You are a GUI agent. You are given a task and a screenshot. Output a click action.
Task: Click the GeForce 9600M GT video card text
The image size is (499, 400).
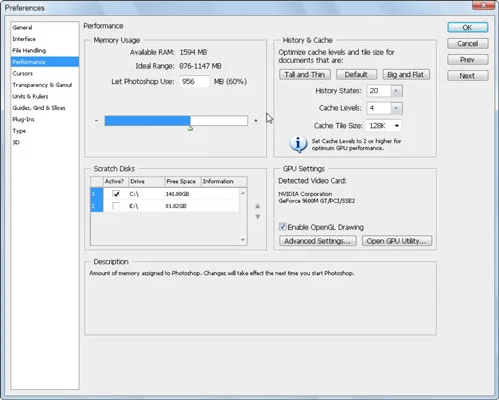tap(317, 201)
